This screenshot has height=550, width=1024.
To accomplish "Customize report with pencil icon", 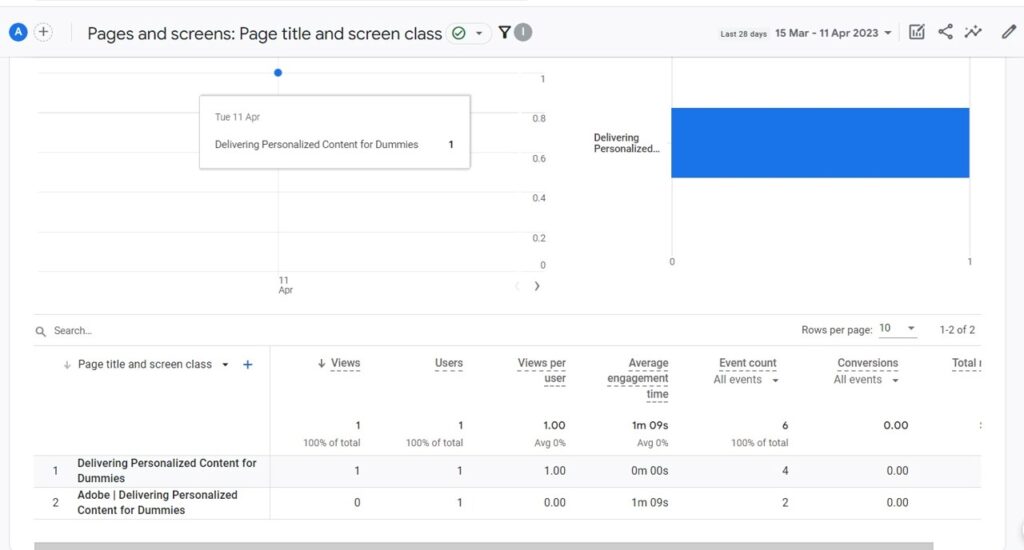I will pos(1008,32).
